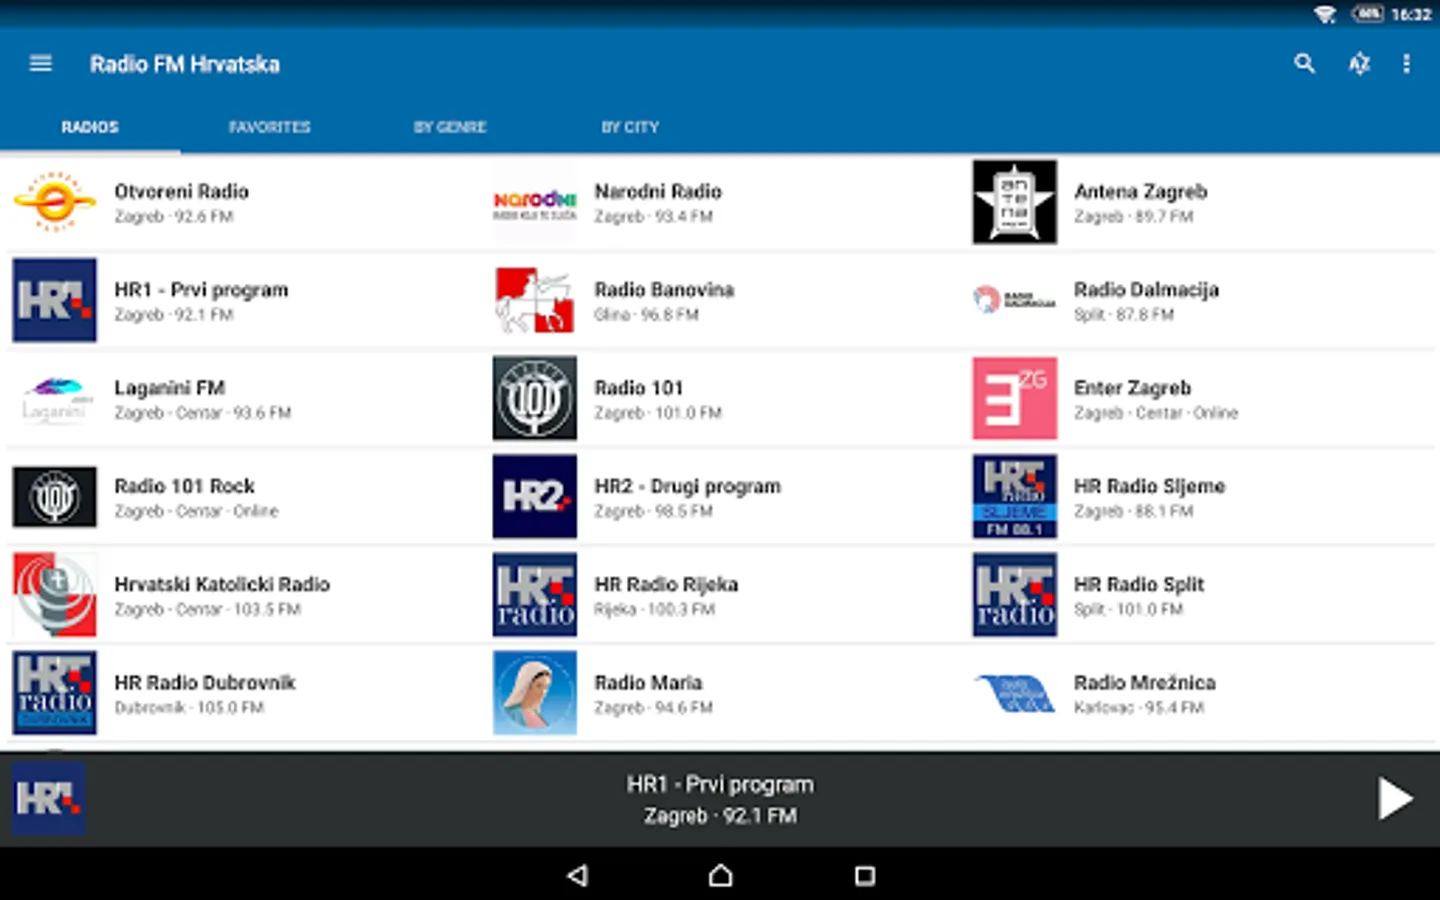
Task: Open the now-playing HR1 - Prvi program title
Action: tap(720, 785)
